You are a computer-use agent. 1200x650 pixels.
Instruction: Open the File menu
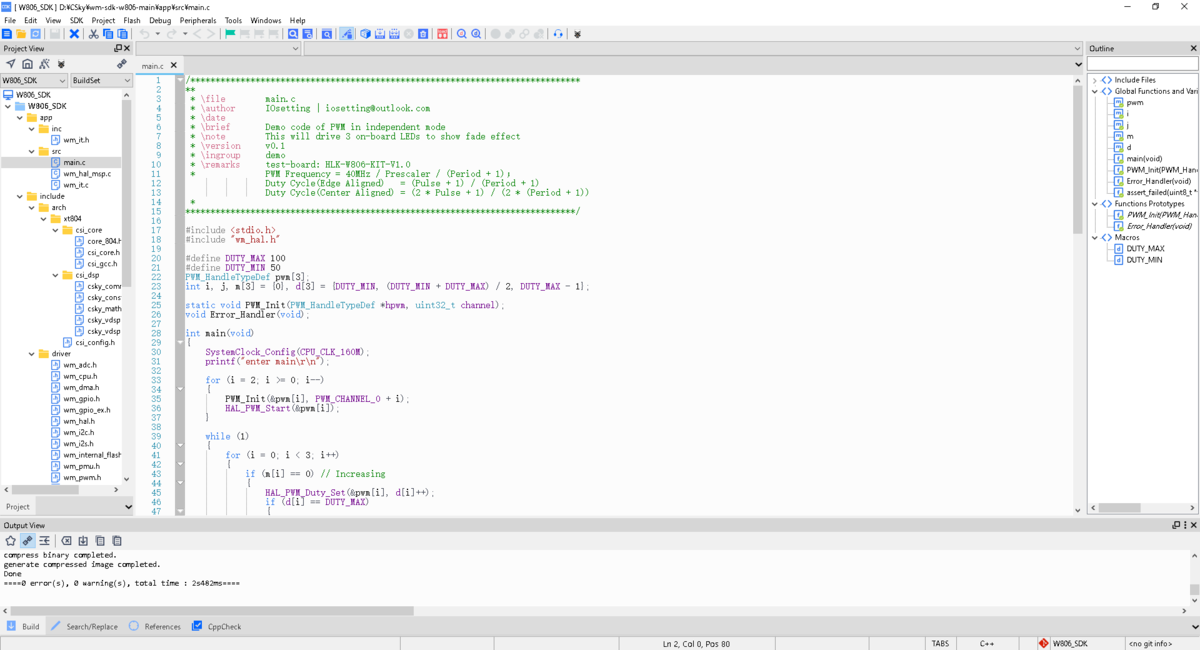pos(10,20)
